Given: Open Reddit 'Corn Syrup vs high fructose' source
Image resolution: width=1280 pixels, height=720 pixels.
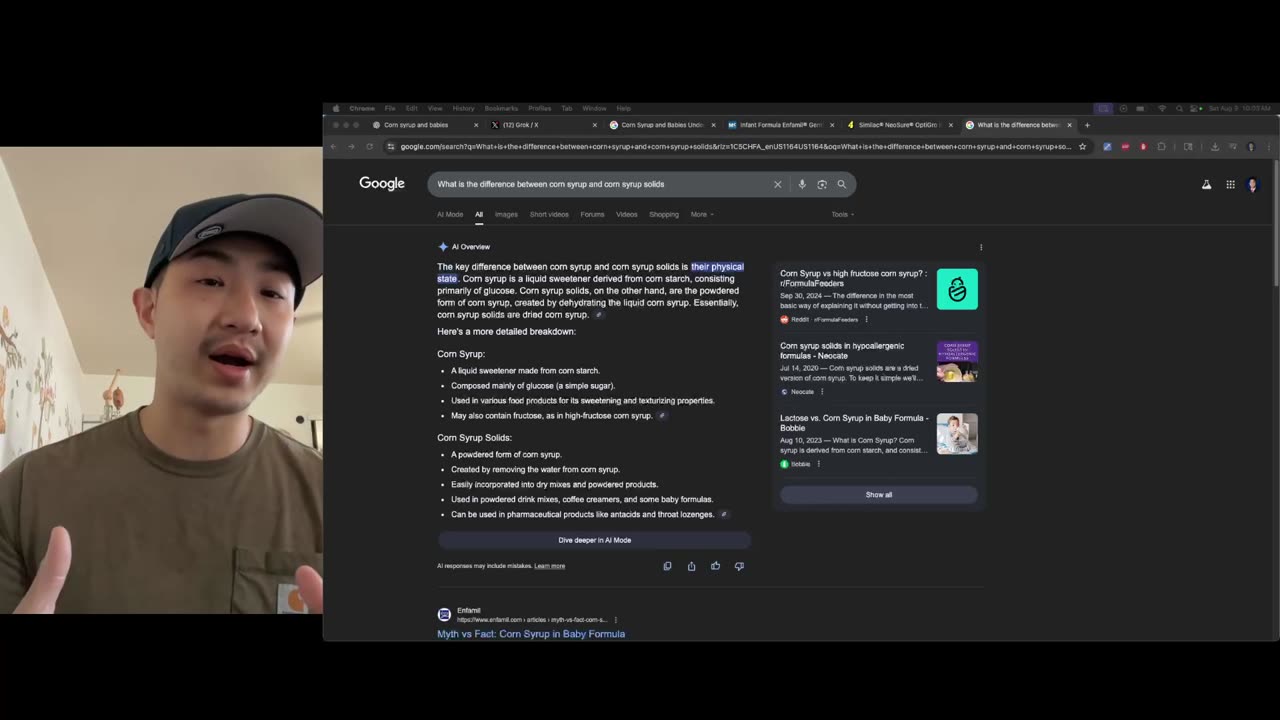Looking at the screenshot, I should point(853,278).
